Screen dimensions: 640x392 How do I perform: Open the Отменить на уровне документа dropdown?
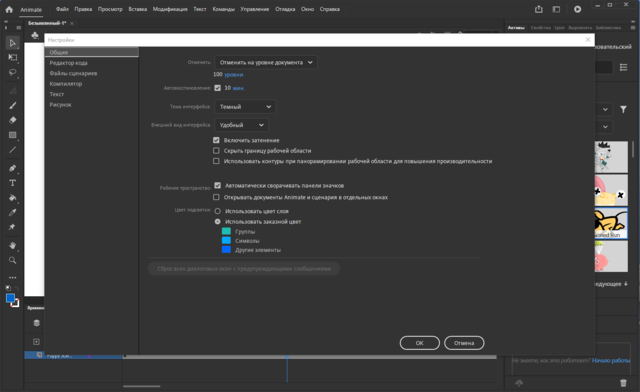tap(266, 62)
